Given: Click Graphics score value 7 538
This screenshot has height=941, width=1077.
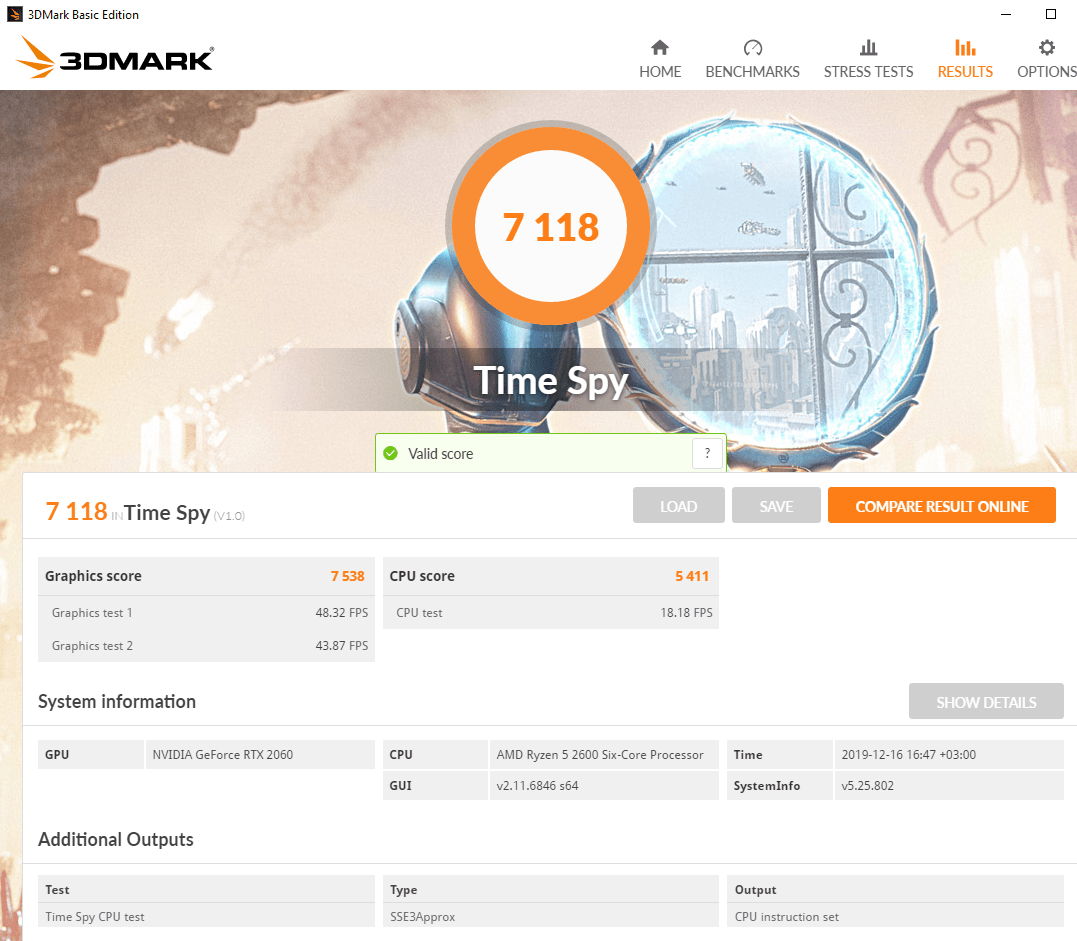Looking at the screenshot, I should tap(348, 576).
